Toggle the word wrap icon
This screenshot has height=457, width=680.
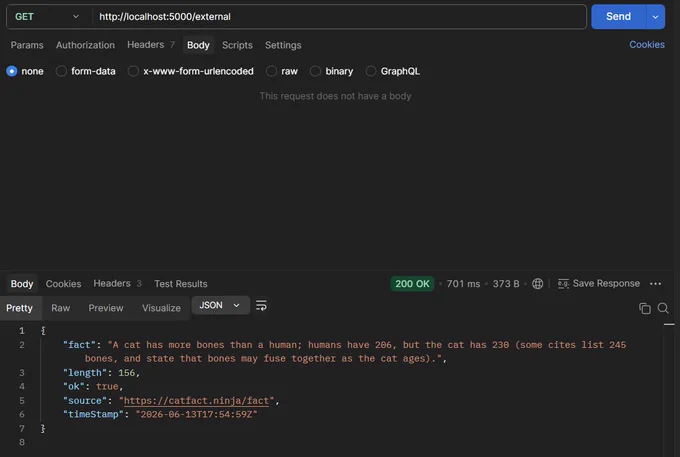261,305
